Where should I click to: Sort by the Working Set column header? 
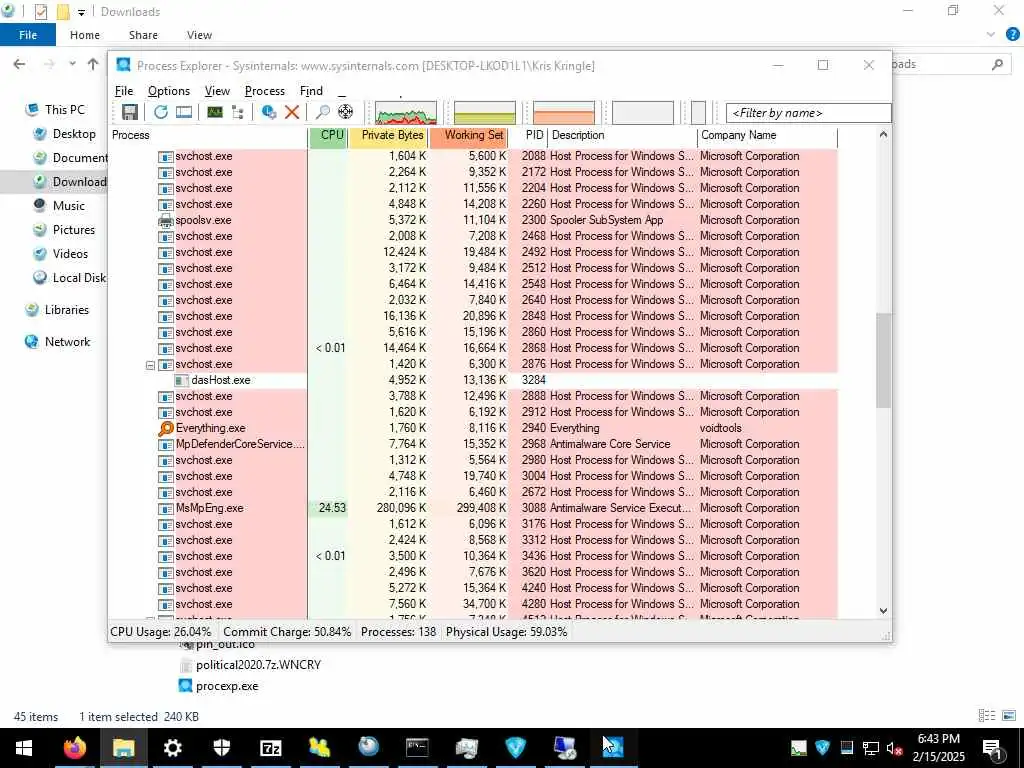[x=469, y=135]
